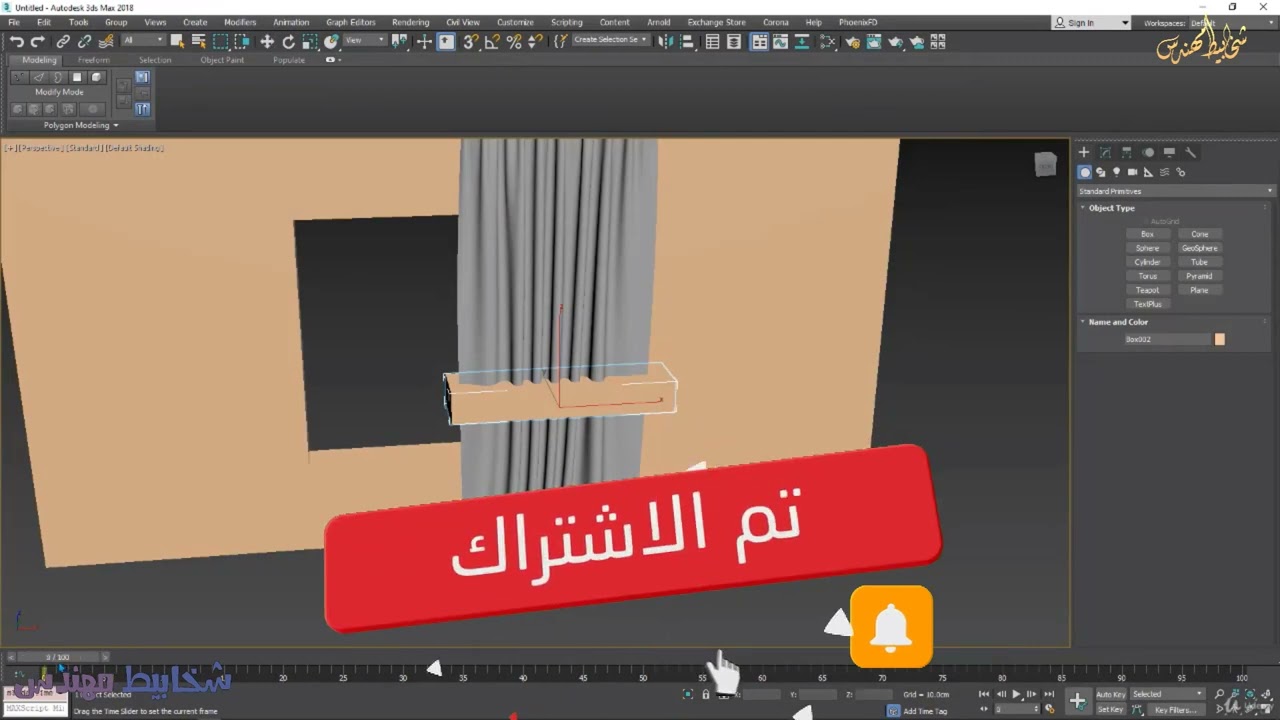
Task: Toggle the Angle Snap button
Action: coord(492,41)
